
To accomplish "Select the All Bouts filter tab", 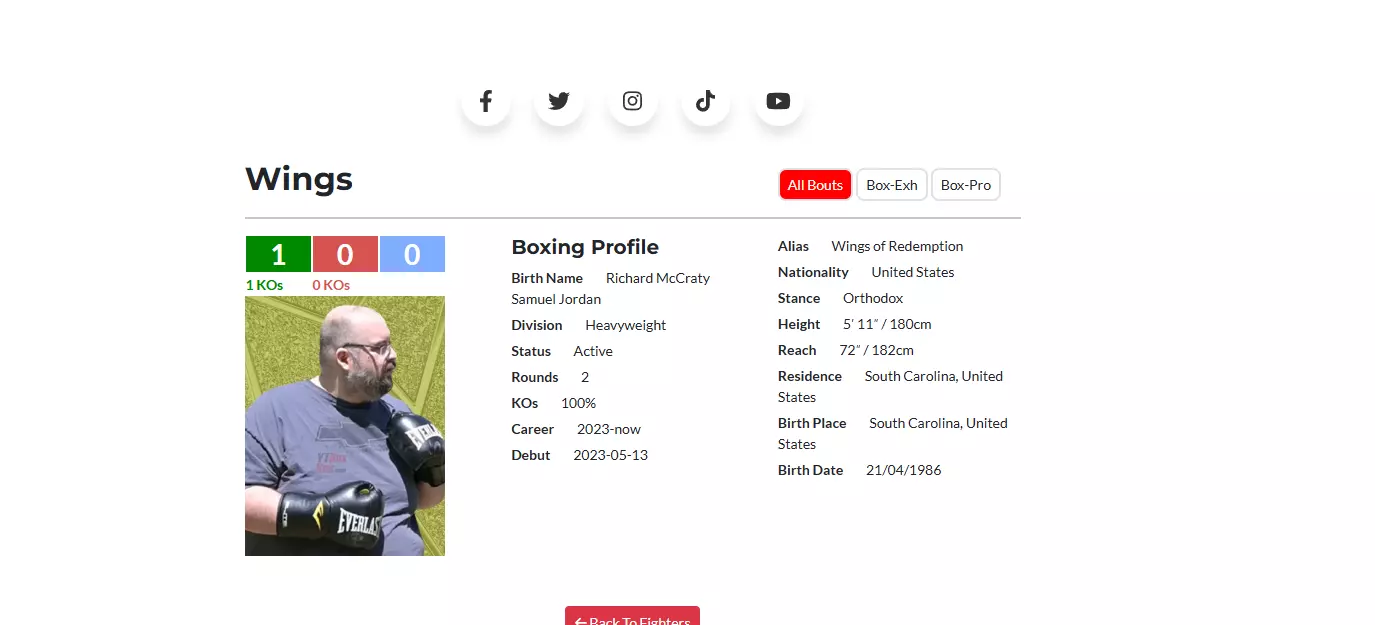I will [x=815, y=185].
